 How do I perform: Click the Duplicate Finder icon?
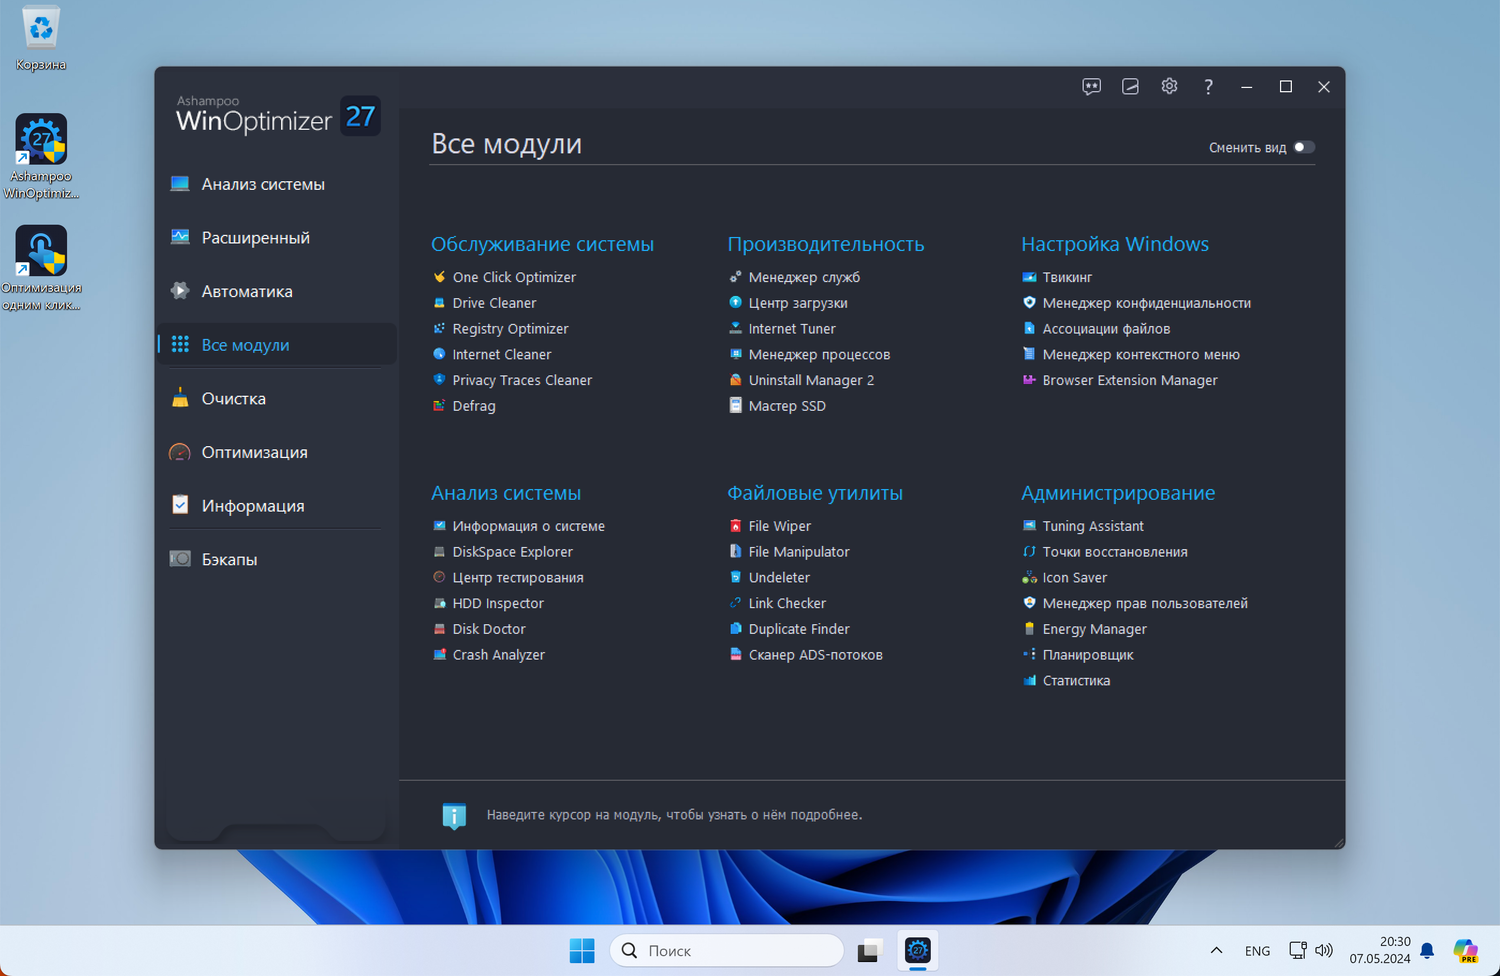(735, 629)
